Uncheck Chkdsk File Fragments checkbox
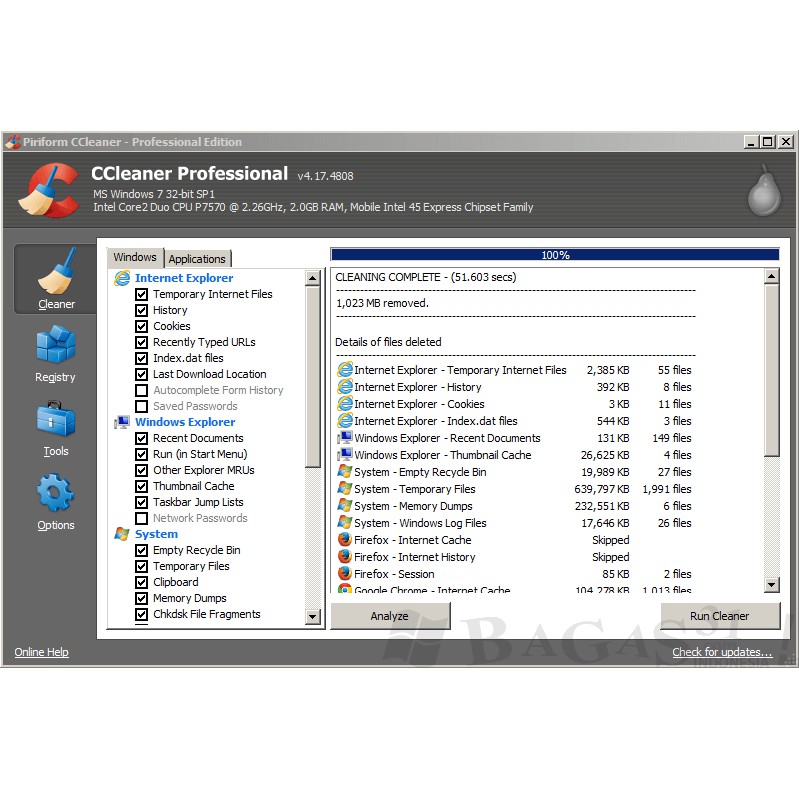The width and height of the screenshot is (799, 799). coord(142,615)
